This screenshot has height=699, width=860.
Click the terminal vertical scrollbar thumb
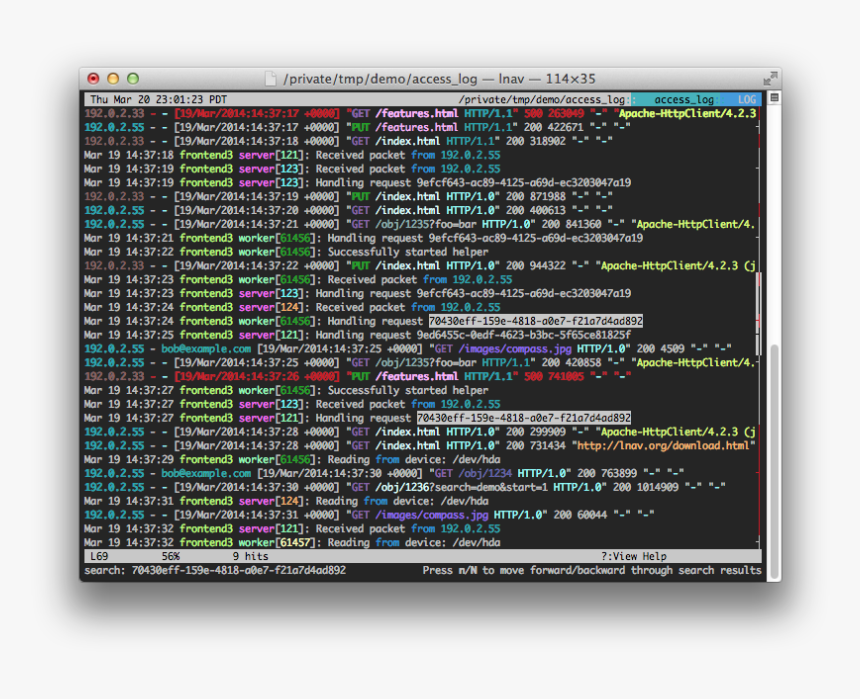pos(774,460)
